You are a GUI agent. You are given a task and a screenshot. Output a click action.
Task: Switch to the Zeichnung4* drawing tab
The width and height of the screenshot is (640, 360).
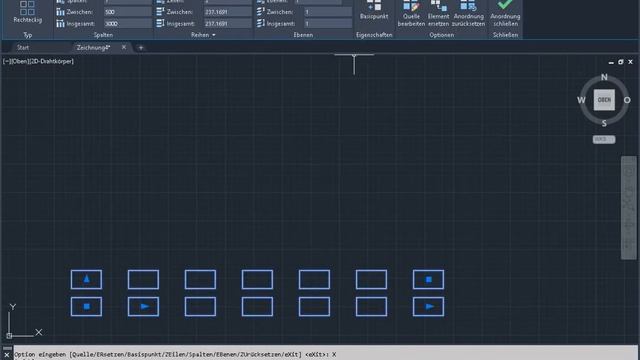(93, 47)
